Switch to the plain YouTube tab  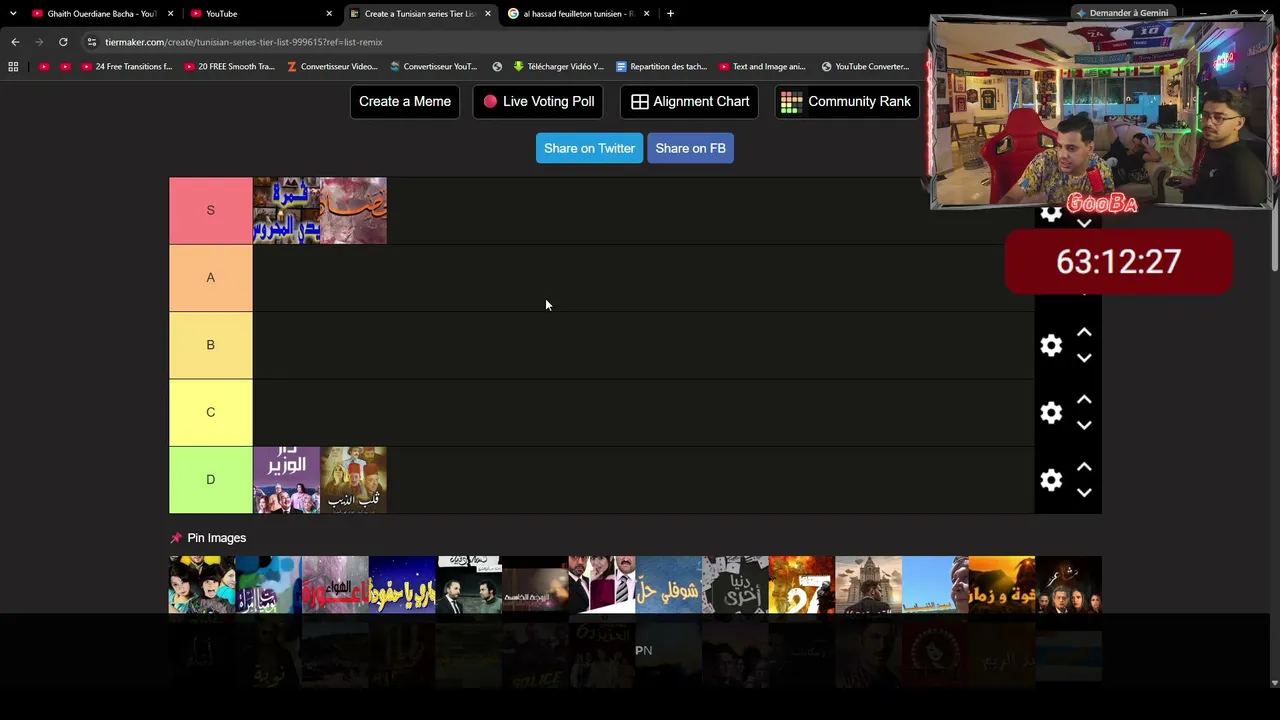tap(262, 14)
